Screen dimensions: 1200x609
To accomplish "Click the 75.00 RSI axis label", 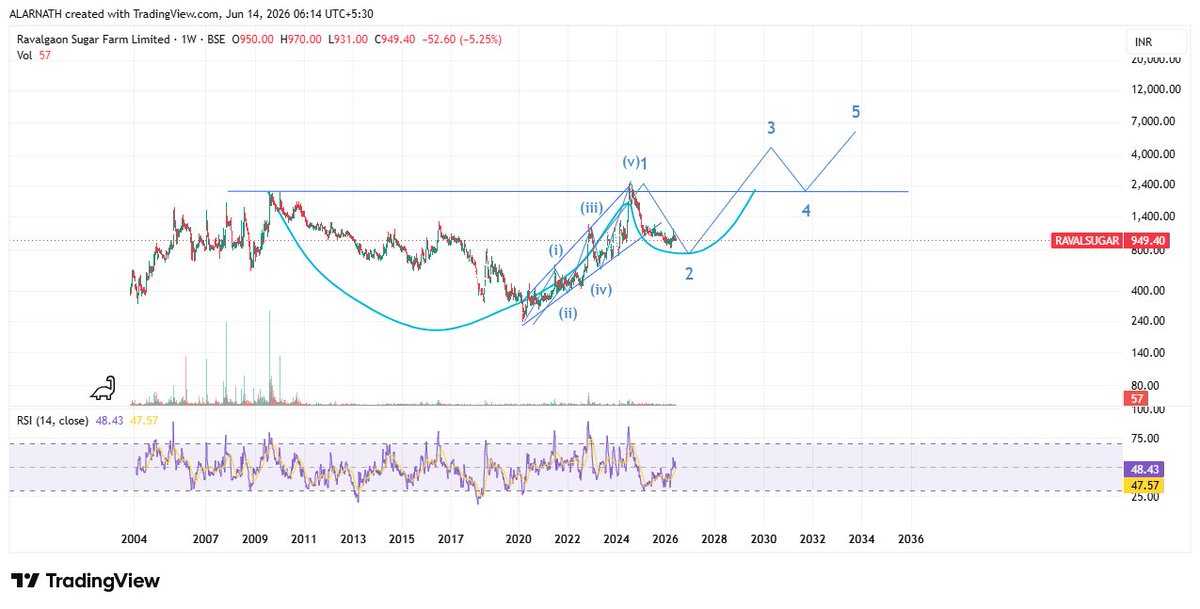I will point(1145,439).
